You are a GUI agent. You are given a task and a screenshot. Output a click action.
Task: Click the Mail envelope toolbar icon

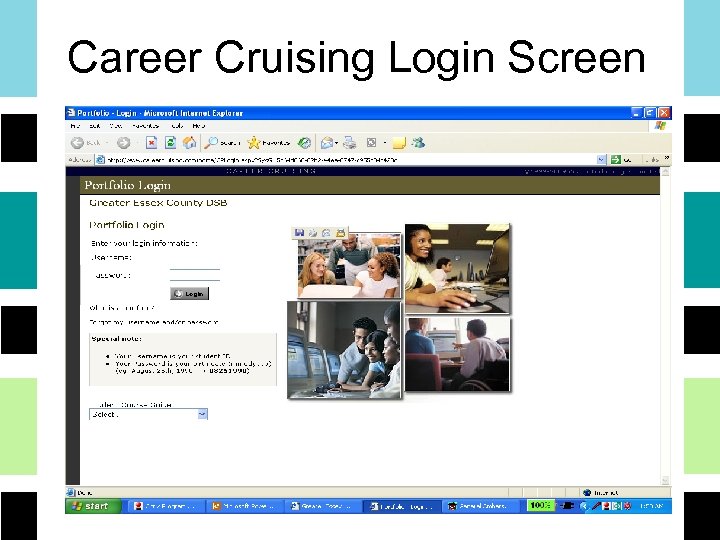point(326,143)
